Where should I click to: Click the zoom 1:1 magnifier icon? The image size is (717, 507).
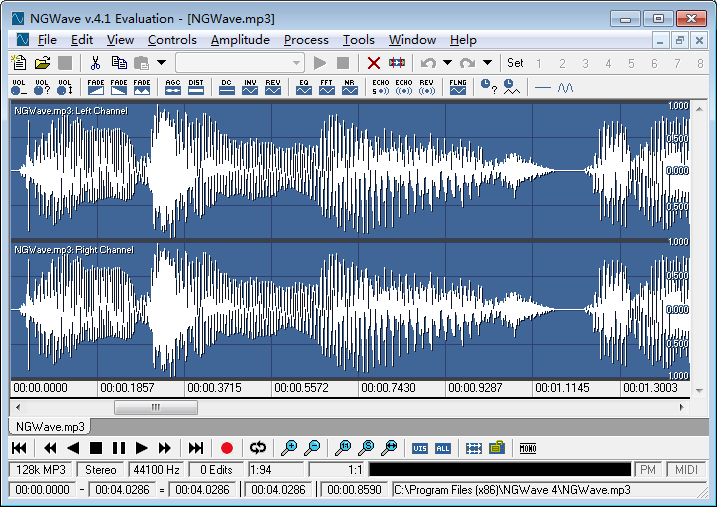343,448
